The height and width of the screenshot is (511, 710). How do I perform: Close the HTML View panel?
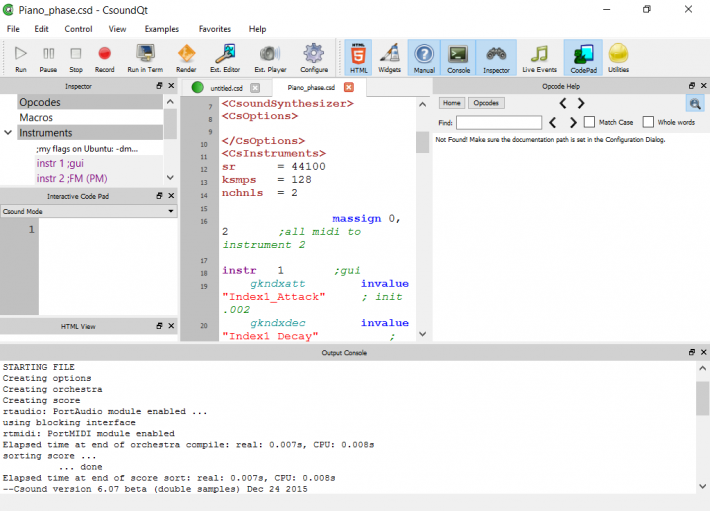coord(171,326)
